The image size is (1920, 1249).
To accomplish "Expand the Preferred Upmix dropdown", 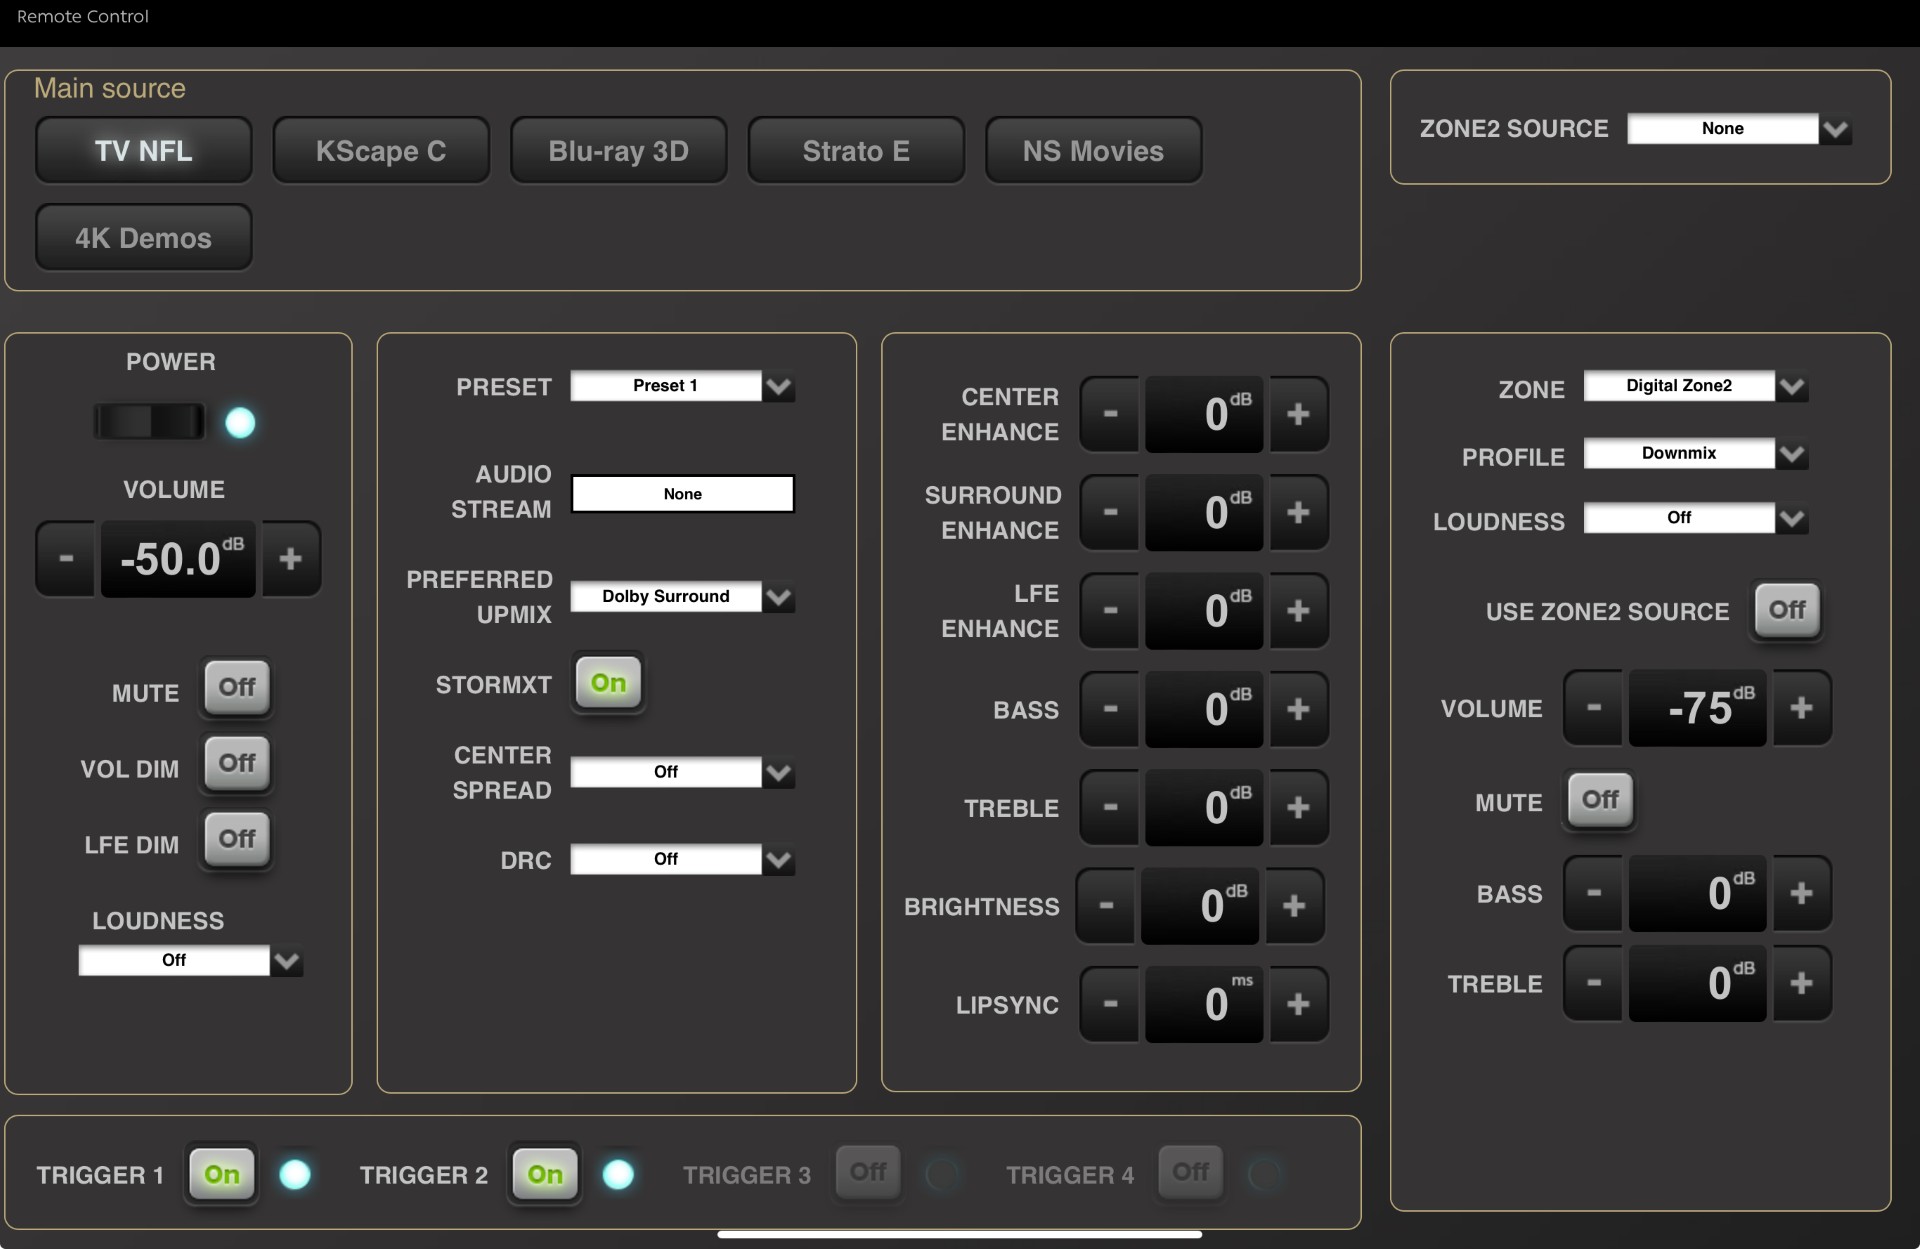I will coord(682,597).
